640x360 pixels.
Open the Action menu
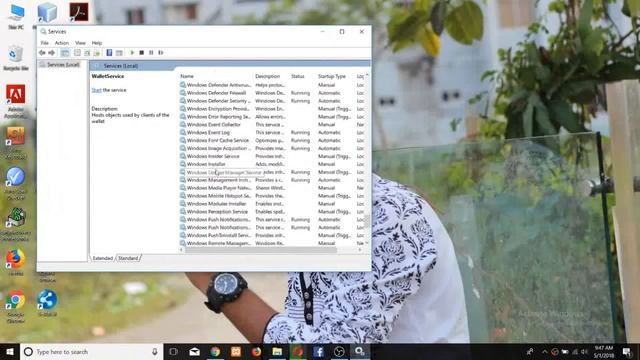[62, 43]
